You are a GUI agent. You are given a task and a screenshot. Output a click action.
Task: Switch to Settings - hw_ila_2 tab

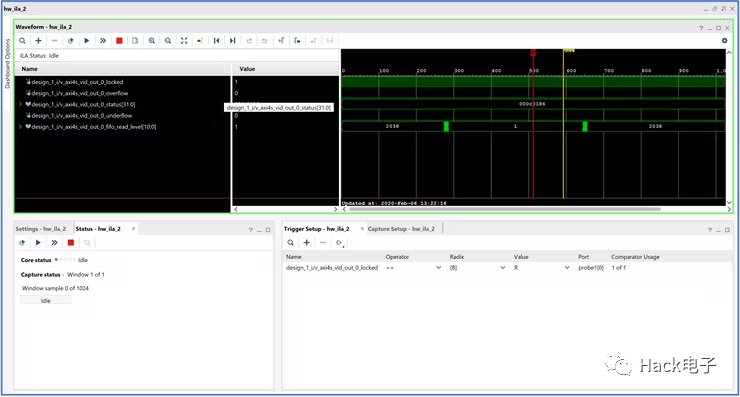(41, 229)
